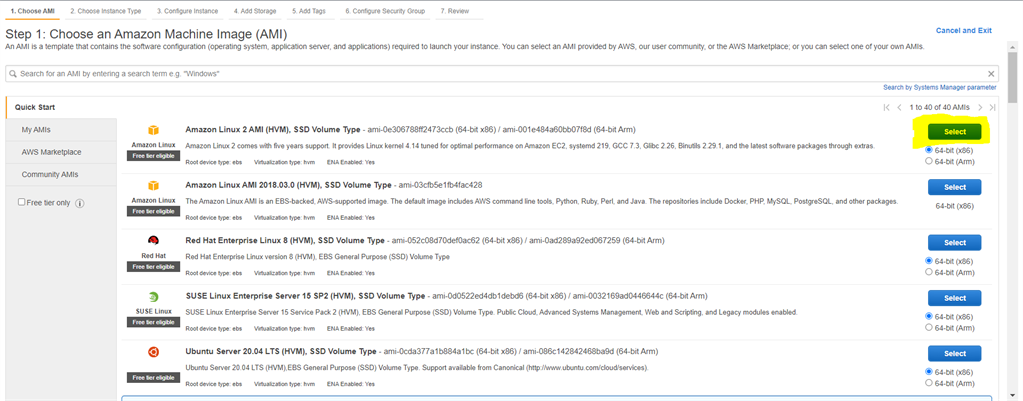Click the Step 1: Choose an Amazon Machine Image heading

tap(146, 34)
